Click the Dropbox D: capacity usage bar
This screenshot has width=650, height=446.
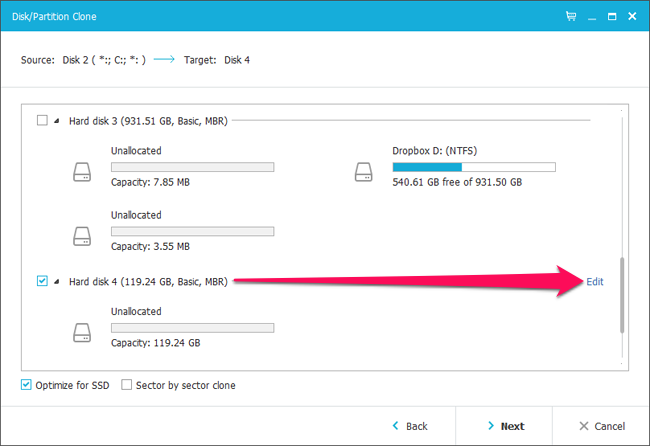tap(473, 167)
